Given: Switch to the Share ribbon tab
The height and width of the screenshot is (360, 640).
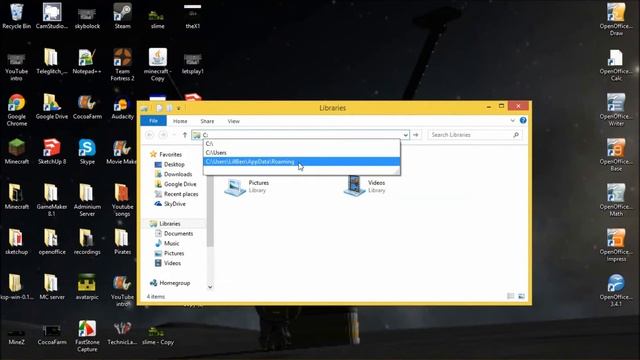Looking at the screenshot, I should tap(207, 121).
